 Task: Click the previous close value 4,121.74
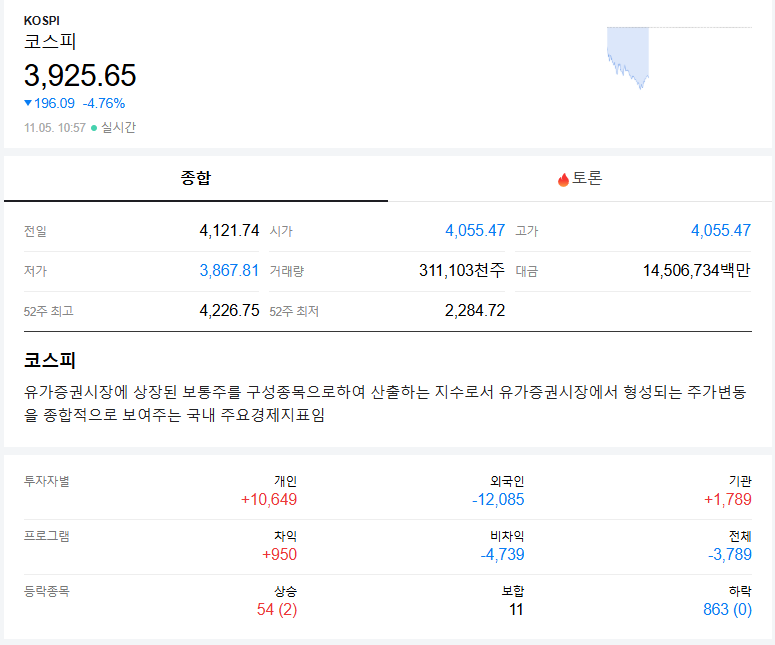tap(229, 230)
